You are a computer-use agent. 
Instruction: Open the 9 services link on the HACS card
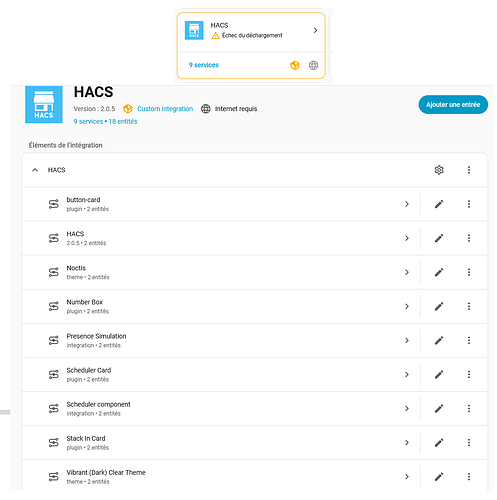point(204,65)
